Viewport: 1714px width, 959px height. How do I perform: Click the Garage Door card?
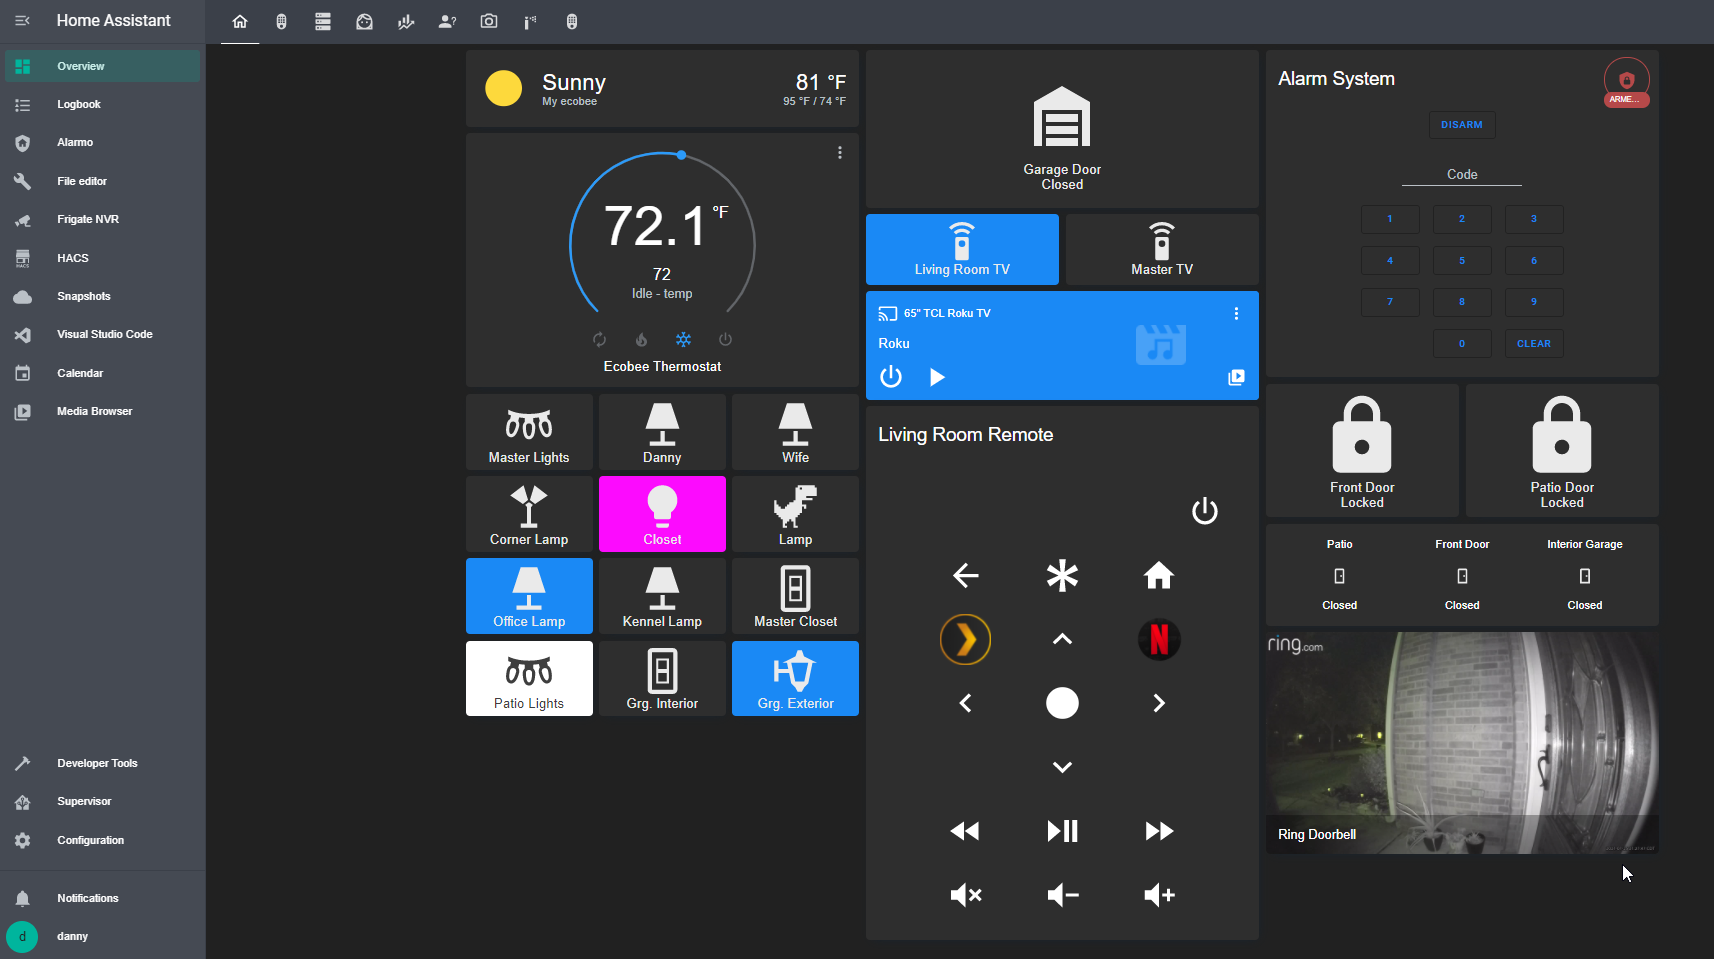1062,130
